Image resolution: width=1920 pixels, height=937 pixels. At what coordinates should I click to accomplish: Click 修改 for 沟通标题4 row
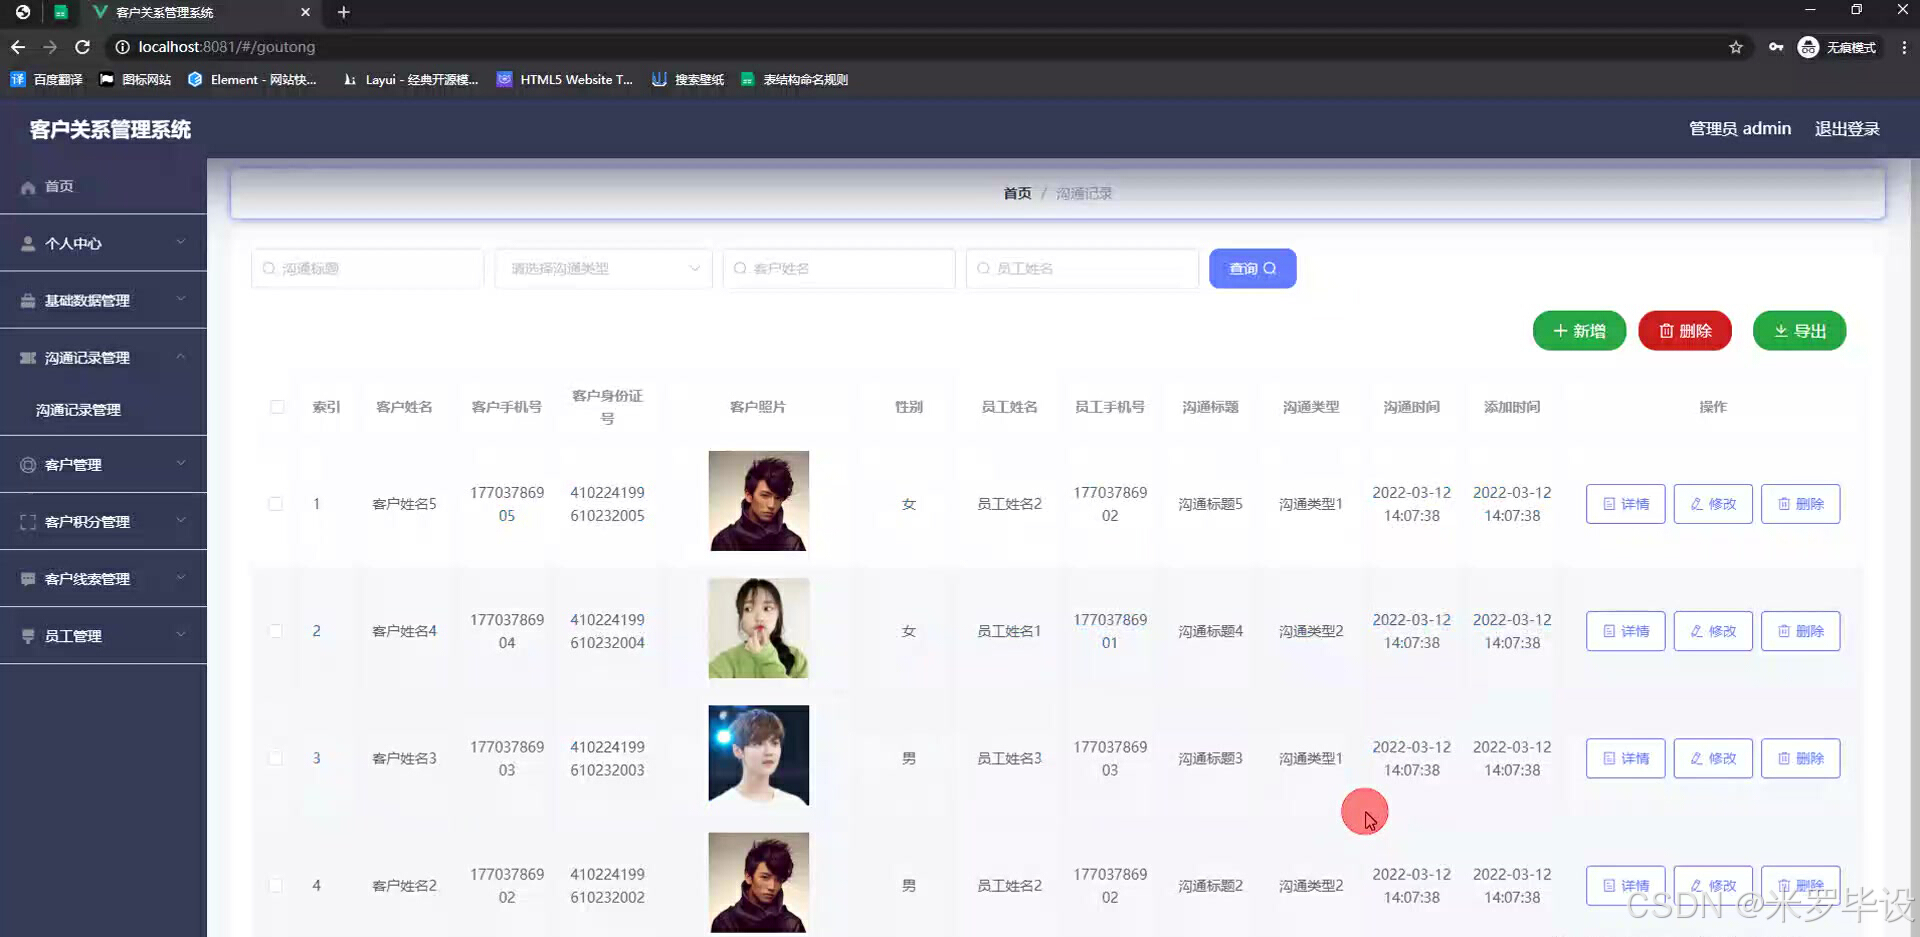click(x=1713, y=631)
